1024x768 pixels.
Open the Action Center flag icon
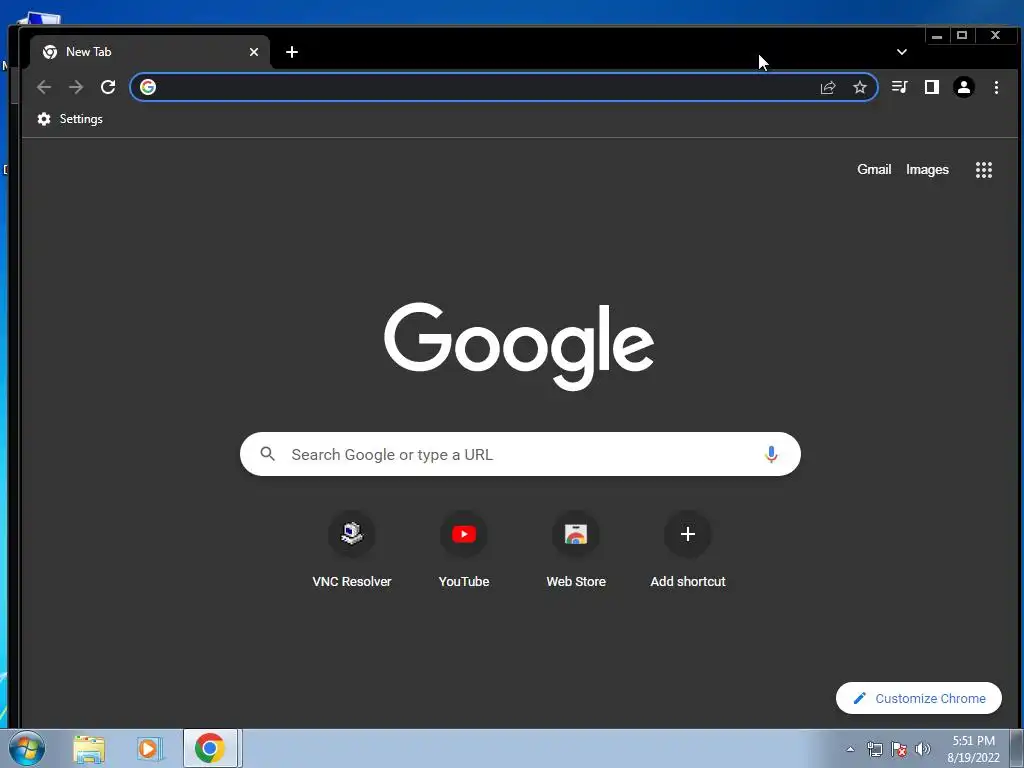(x=899, y=749)
